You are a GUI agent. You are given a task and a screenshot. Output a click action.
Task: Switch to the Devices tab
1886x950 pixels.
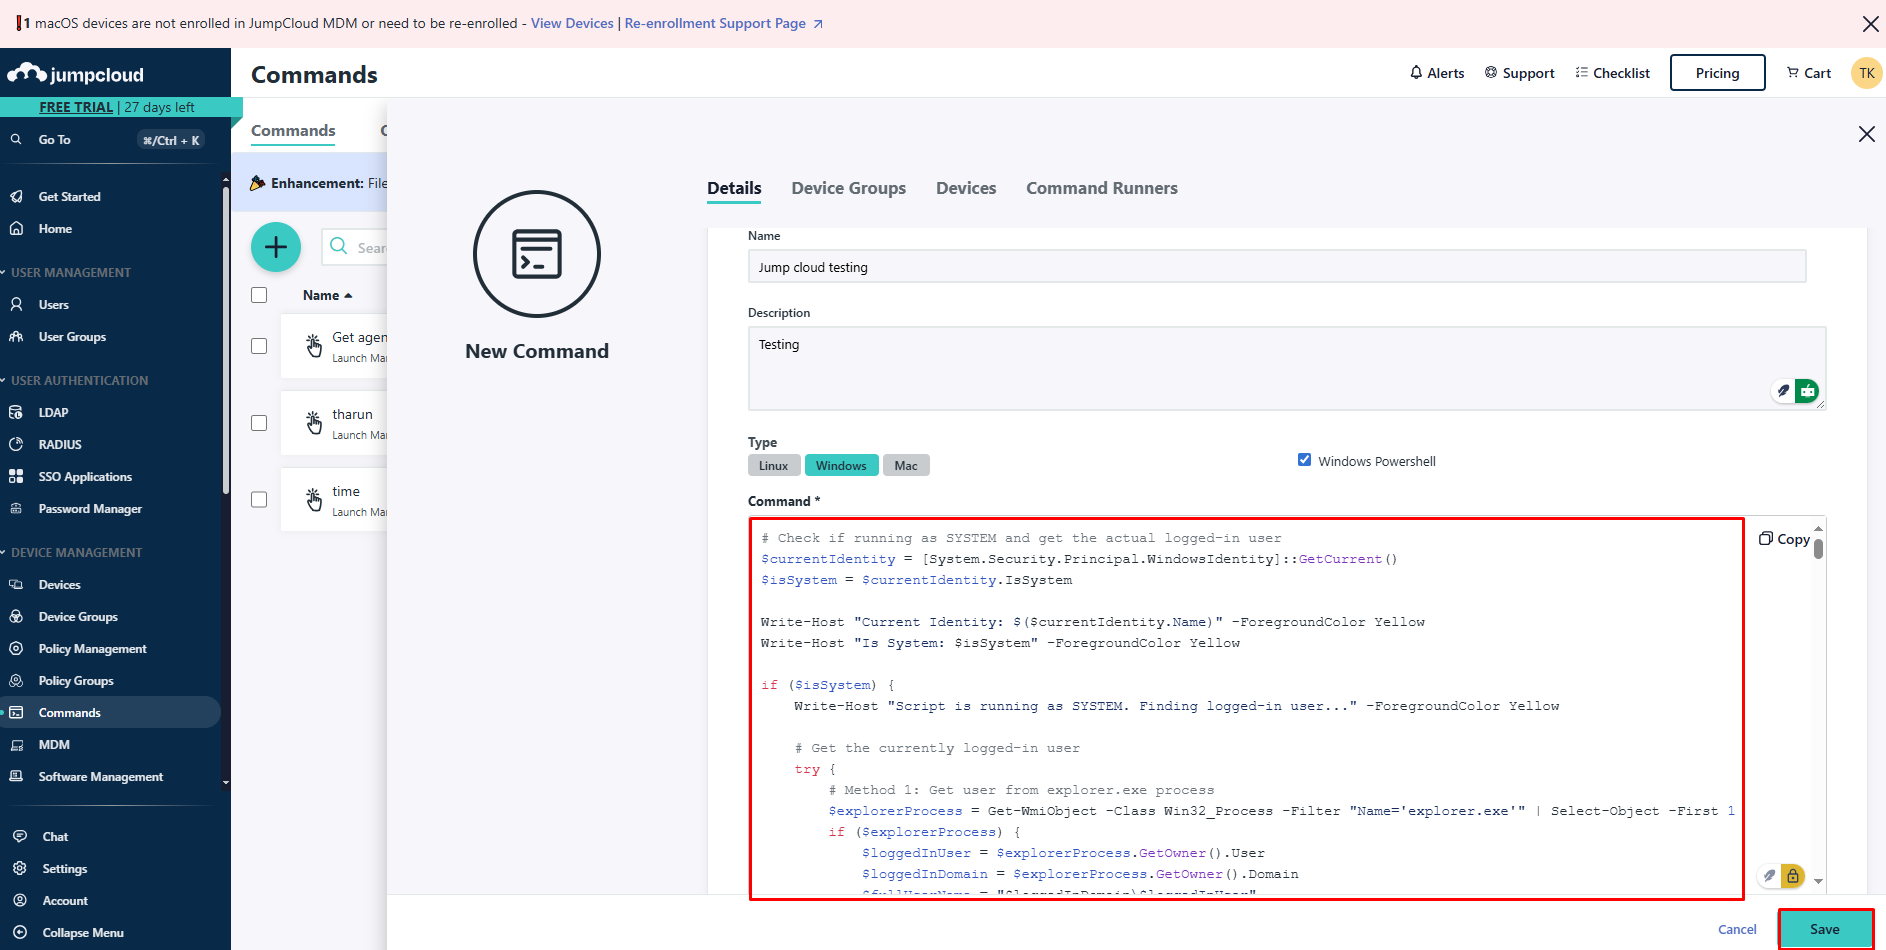pos(966,188)
